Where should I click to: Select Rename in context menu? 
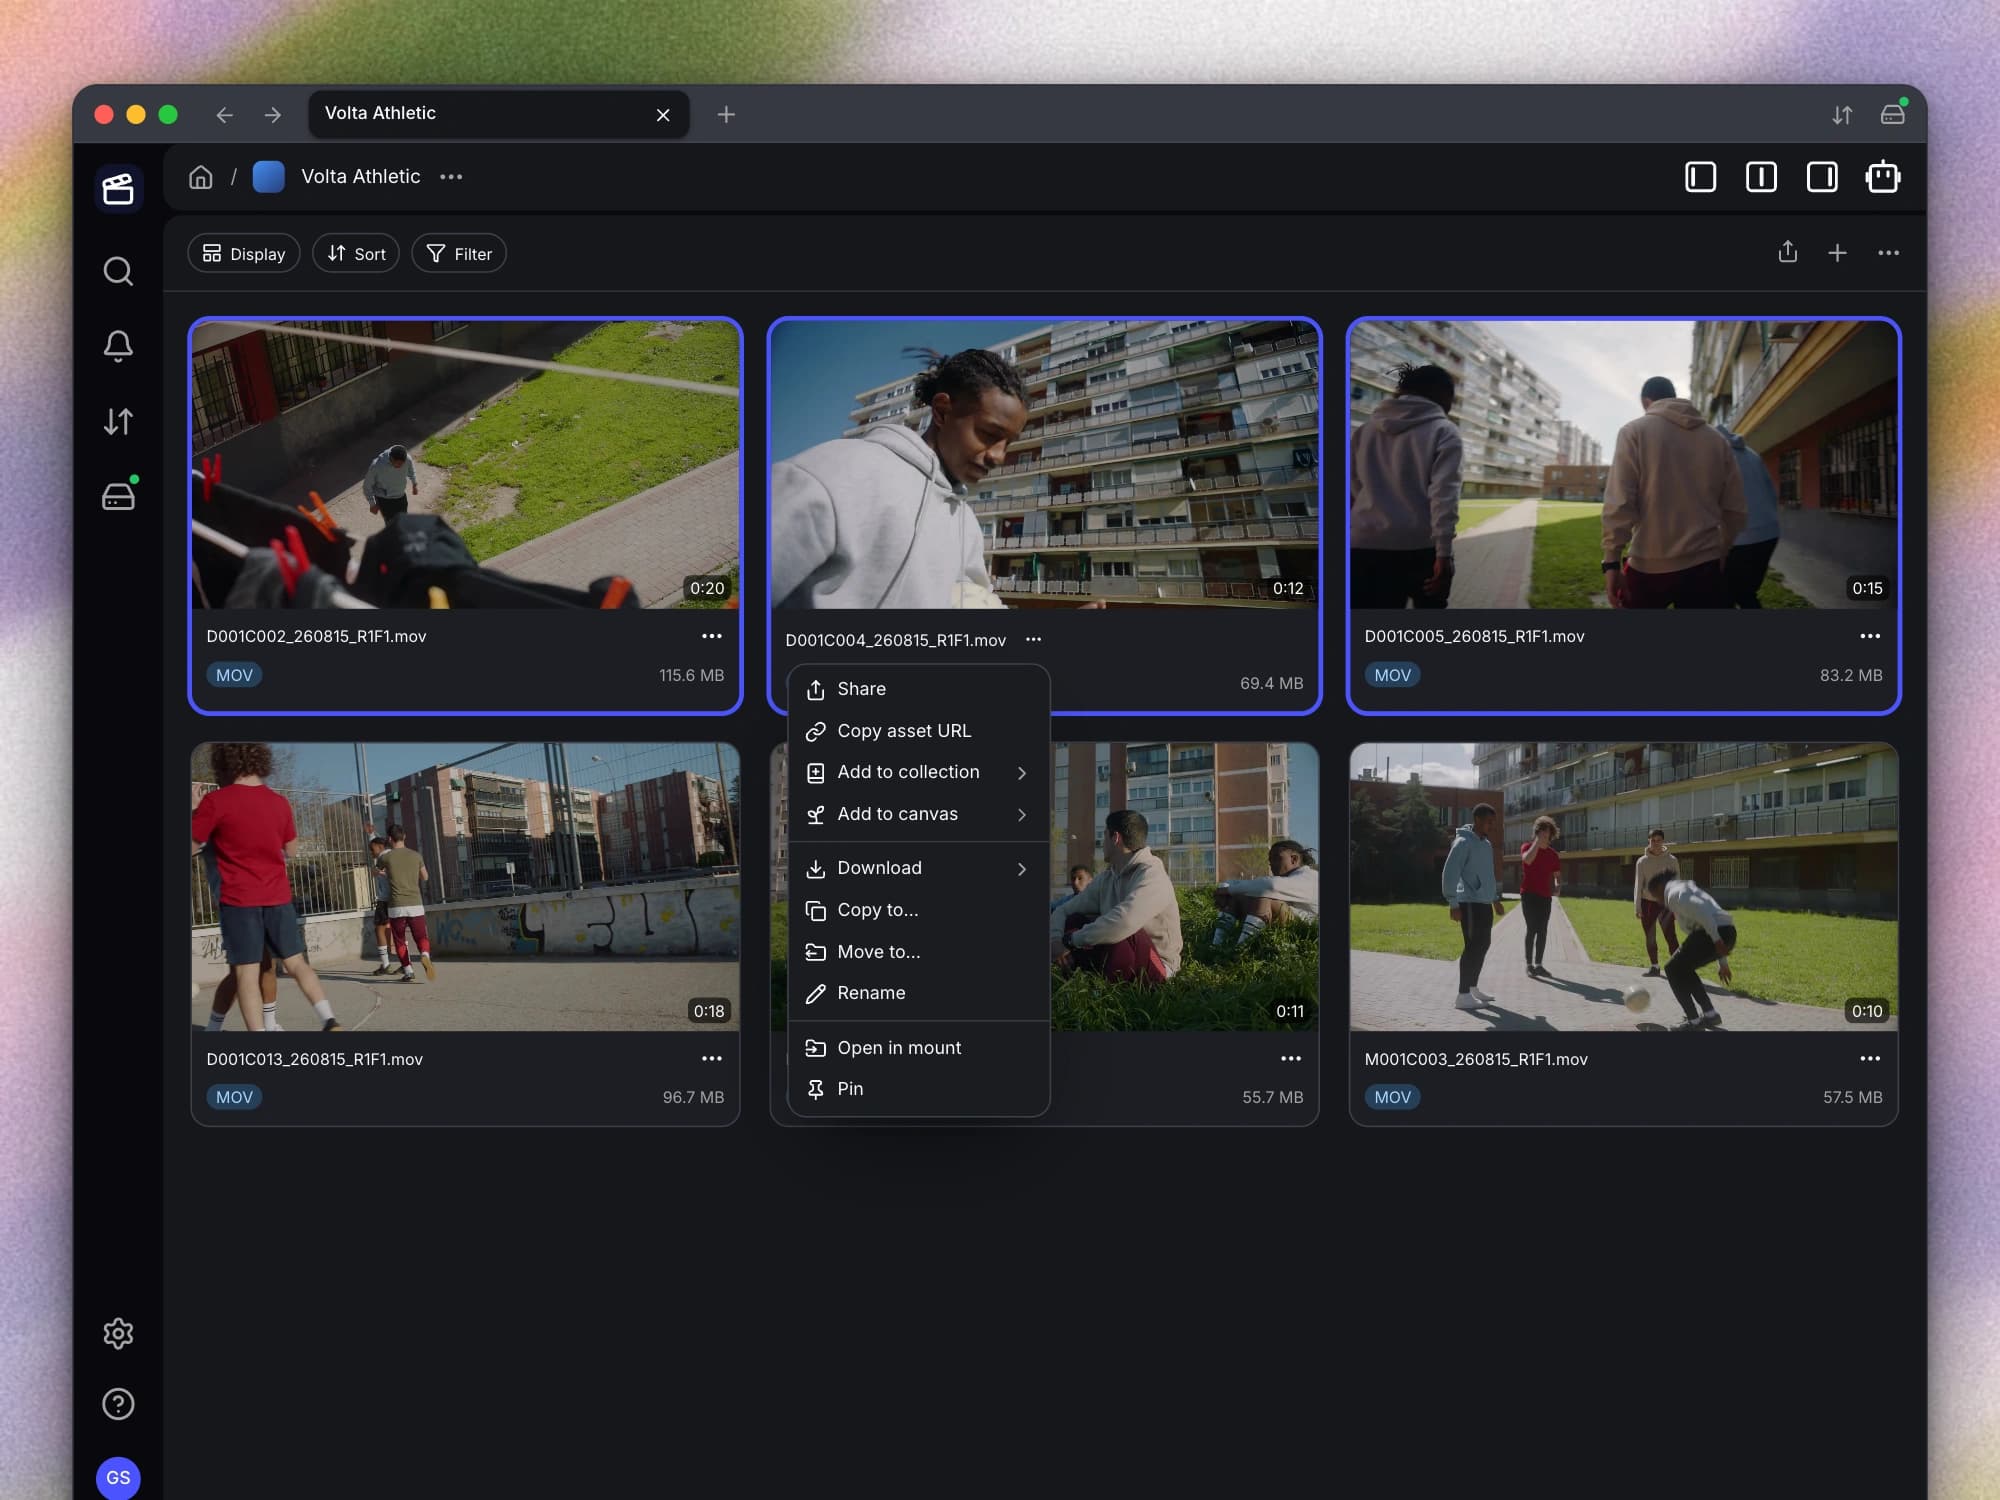coord(918,993)
